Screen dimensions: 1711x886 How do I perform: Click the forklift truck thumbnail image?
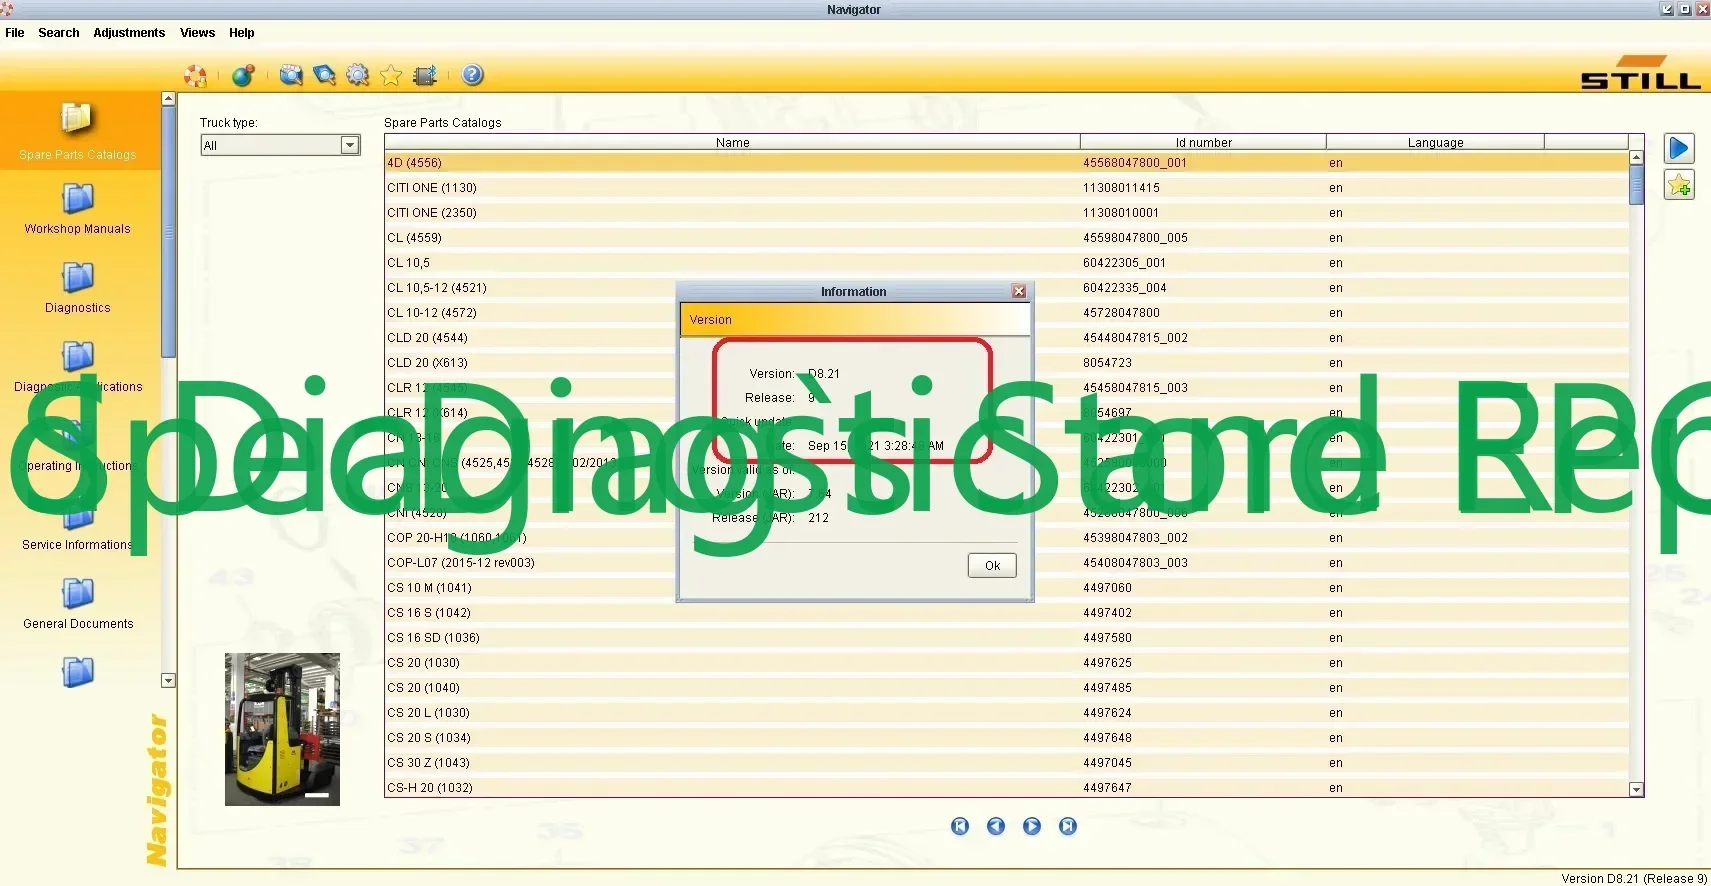[282, 729]
